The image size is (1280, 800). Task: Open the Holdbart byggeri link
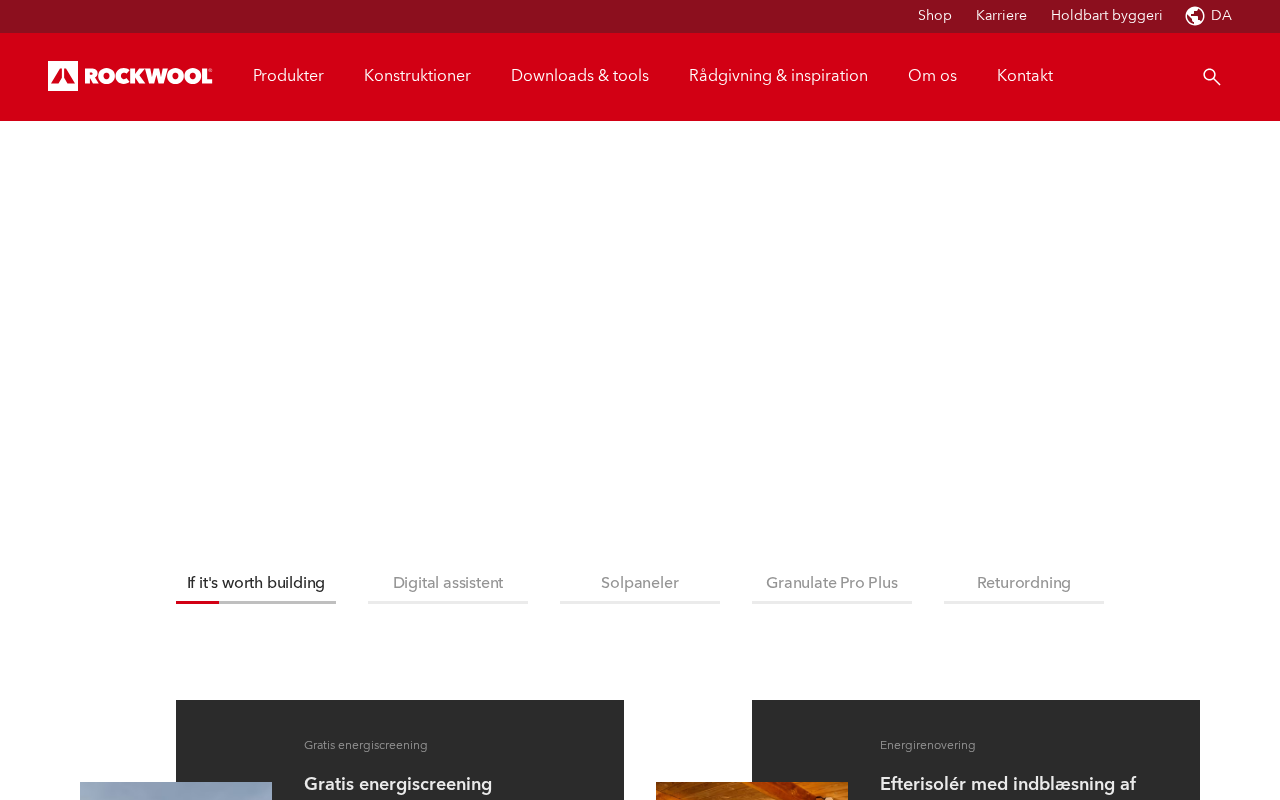(1107, 16)
